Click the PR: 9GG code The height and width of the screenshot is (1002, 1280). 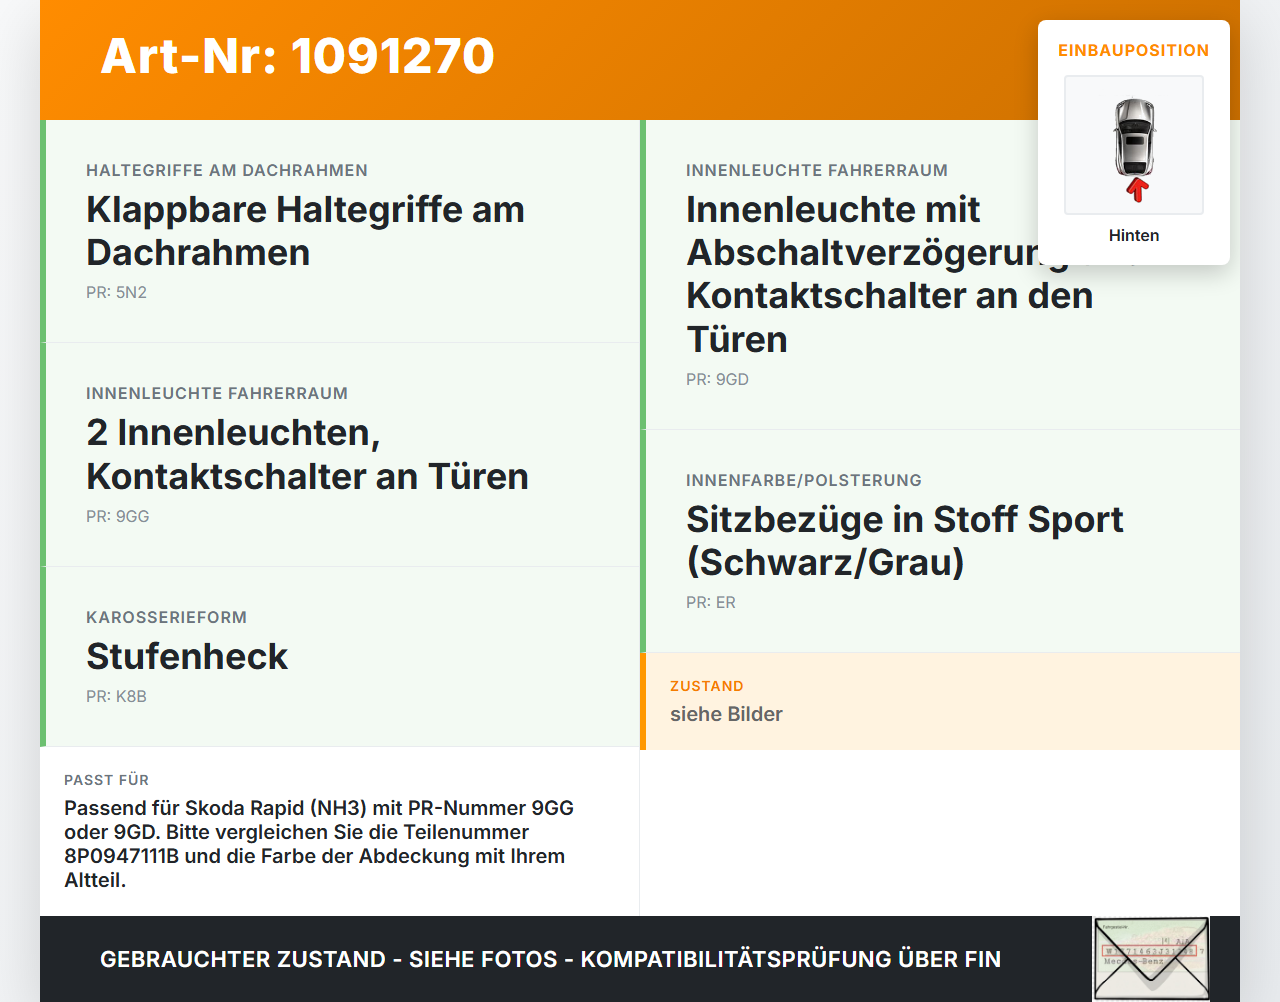[117, 516]
